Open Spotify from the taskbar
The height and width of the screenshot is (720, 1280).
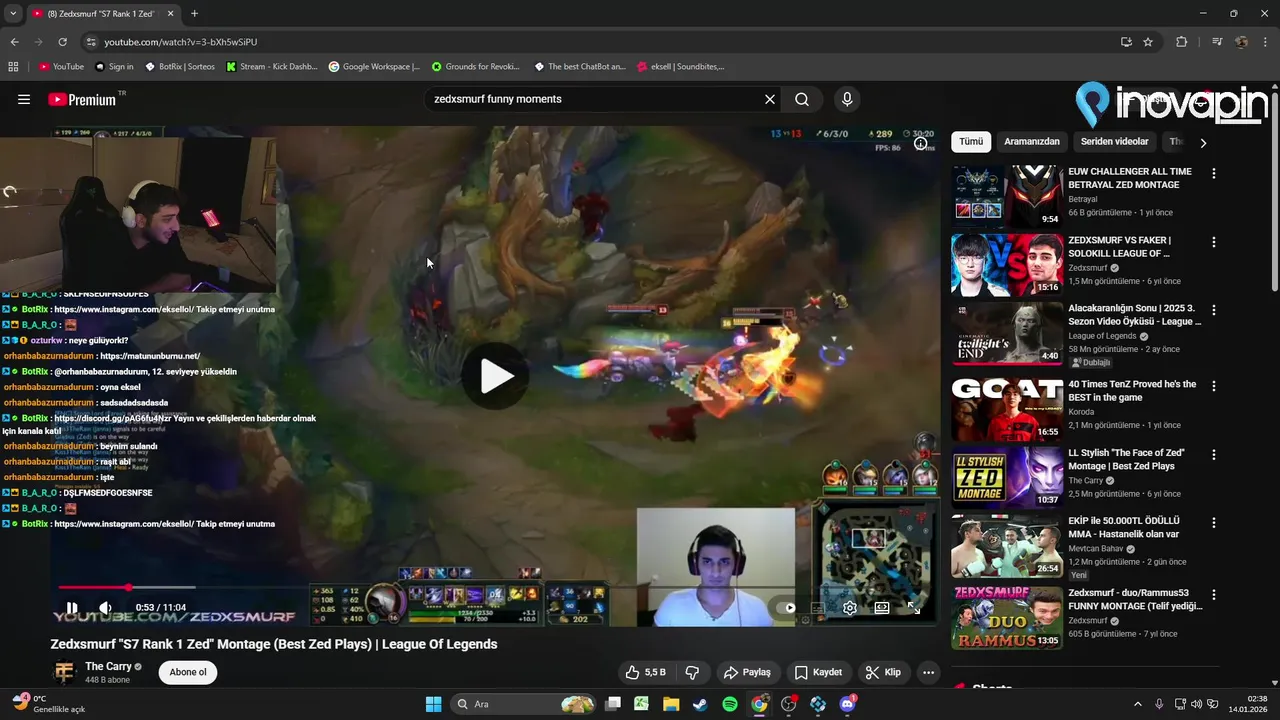point(730,704)
